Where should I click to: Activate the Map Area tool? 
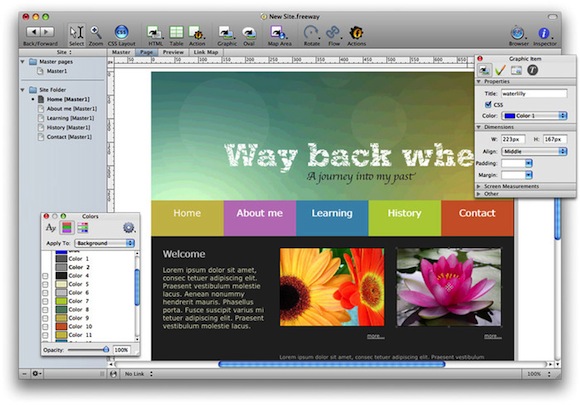[x=278, y=33]
